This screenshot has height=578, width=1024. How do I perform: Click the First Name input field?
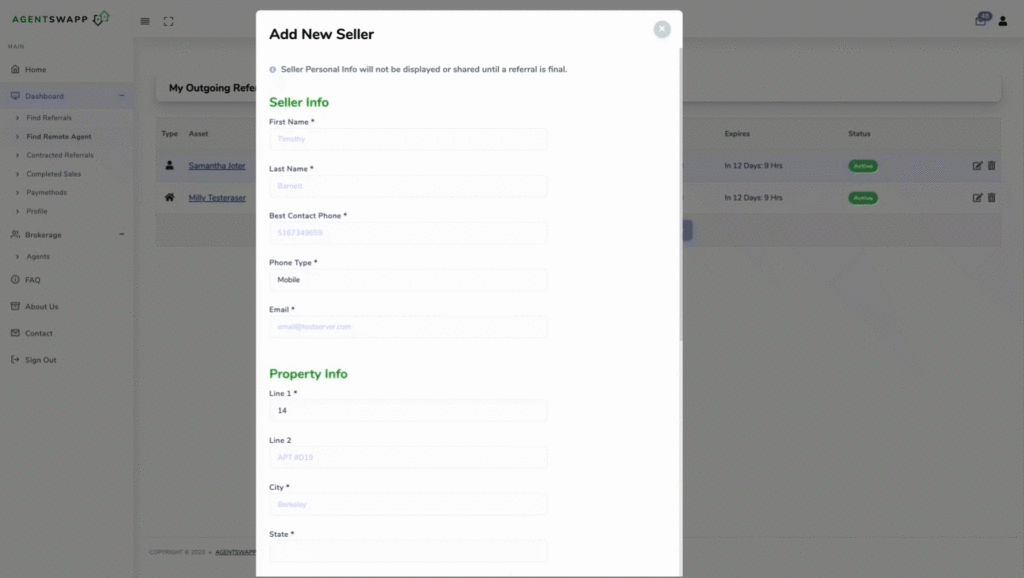[x=408, y=139]
